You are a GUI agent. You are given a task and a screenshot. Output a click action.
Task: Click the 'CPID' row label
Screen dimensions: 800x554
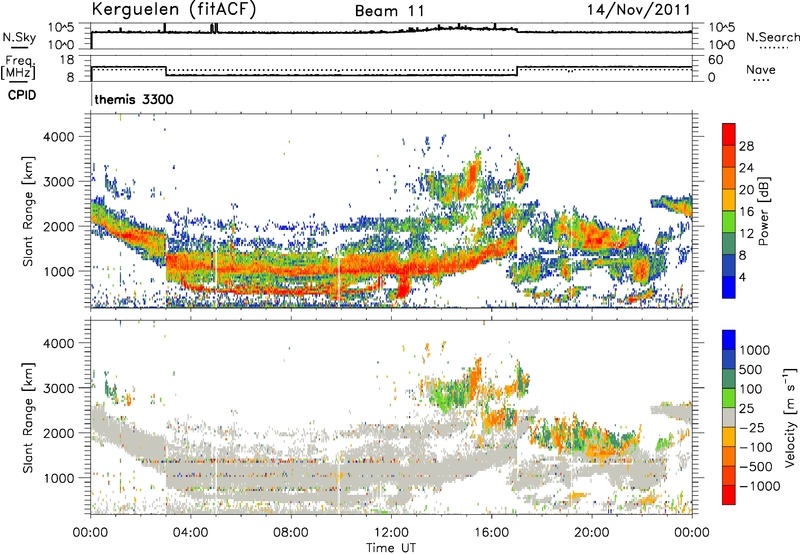[x=22, y=95]
